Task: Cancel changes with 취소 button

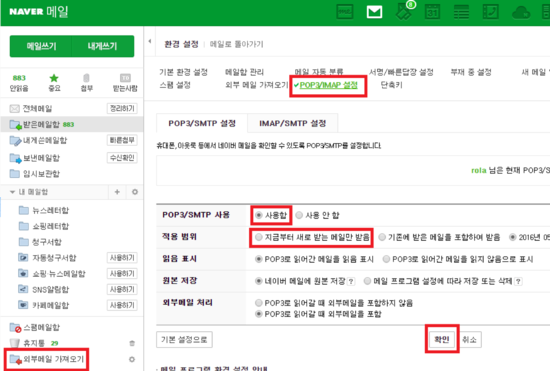Action: pos(469,339)
